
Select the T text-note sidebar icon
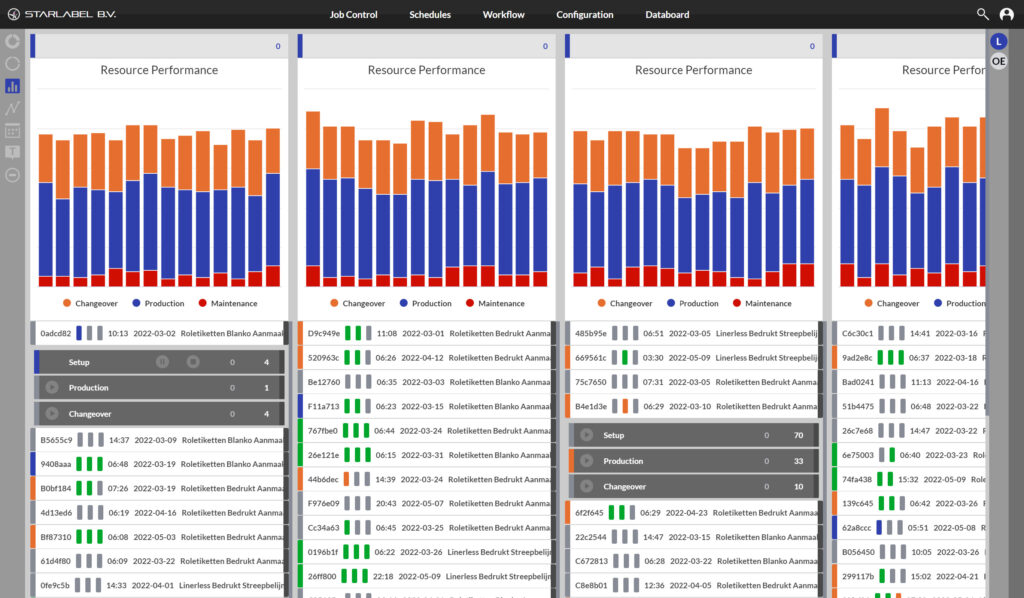click(12, 152)
